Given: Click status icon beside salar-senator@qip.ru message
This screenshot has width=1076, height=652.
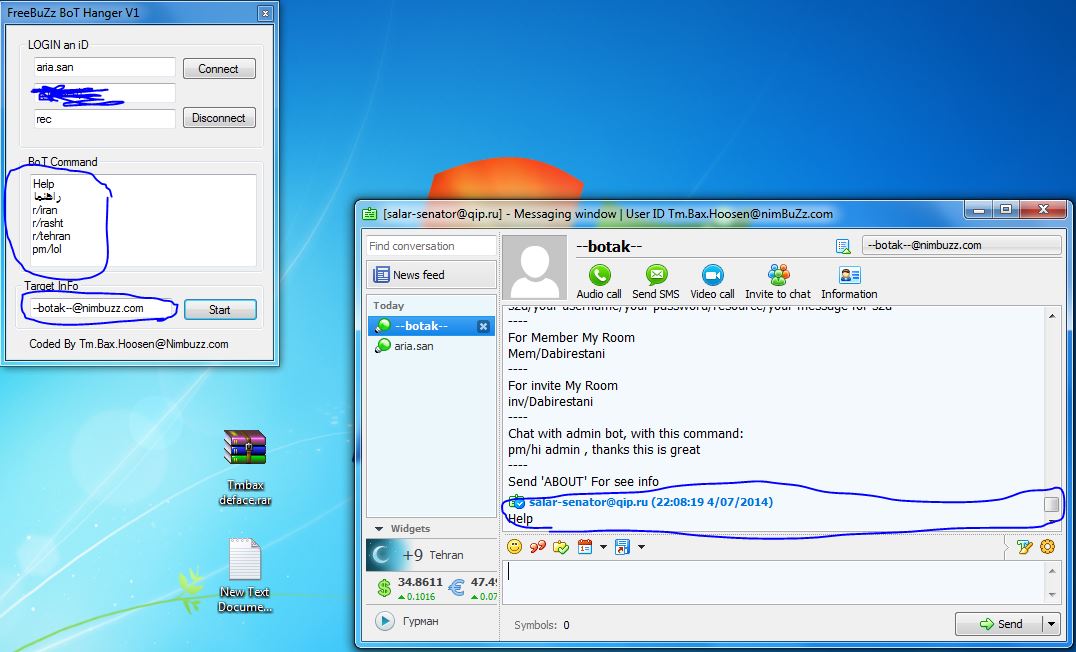Looking at the screenshot, I should pyautogui.click(x=516, y=502).
